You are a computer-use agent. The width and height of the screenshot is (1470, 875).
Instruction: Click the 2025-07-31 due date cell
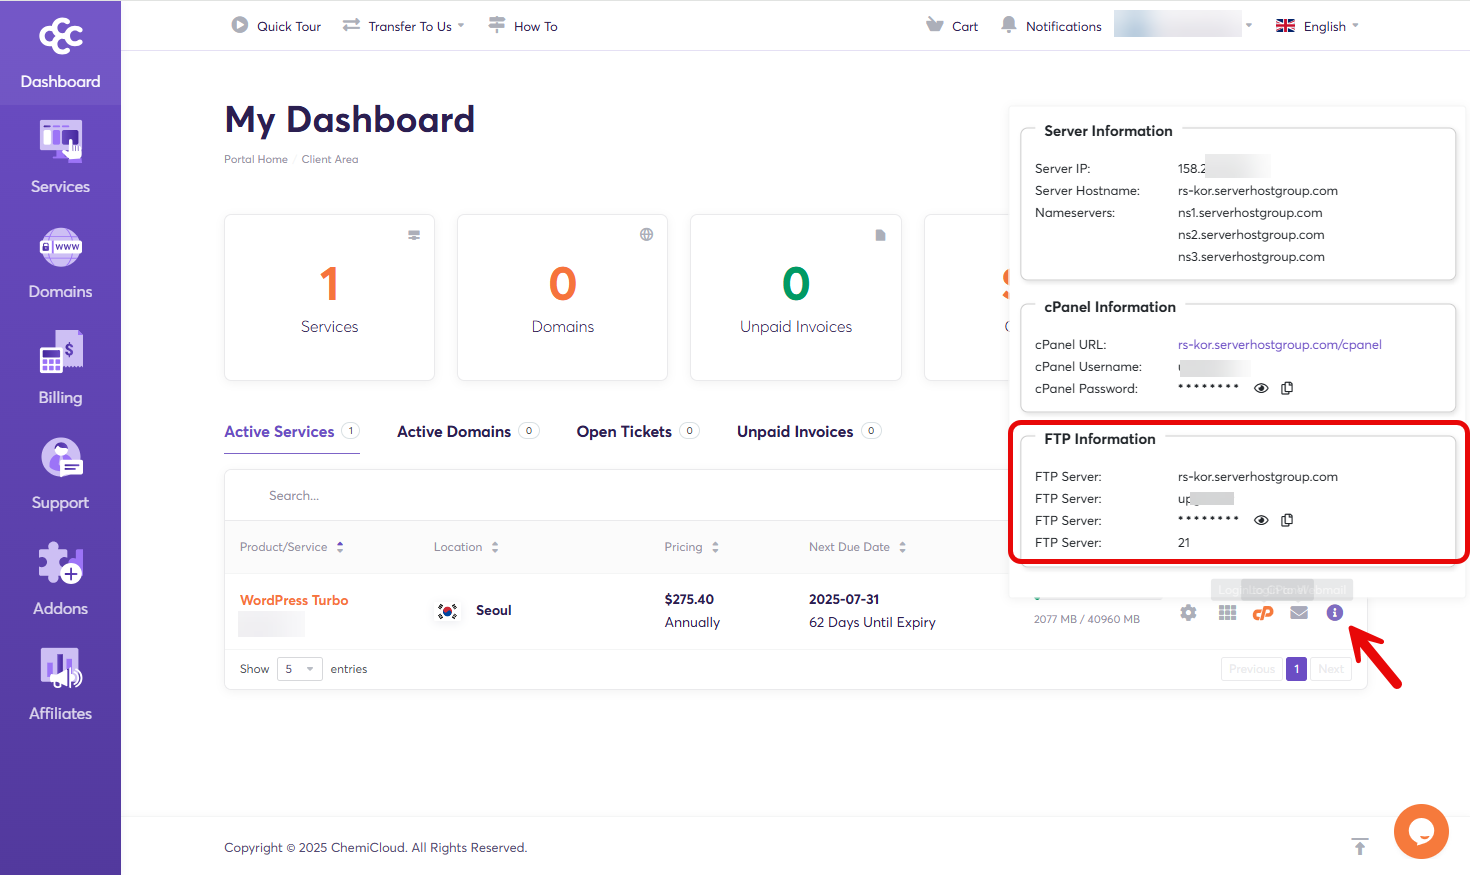coord(844,600)
